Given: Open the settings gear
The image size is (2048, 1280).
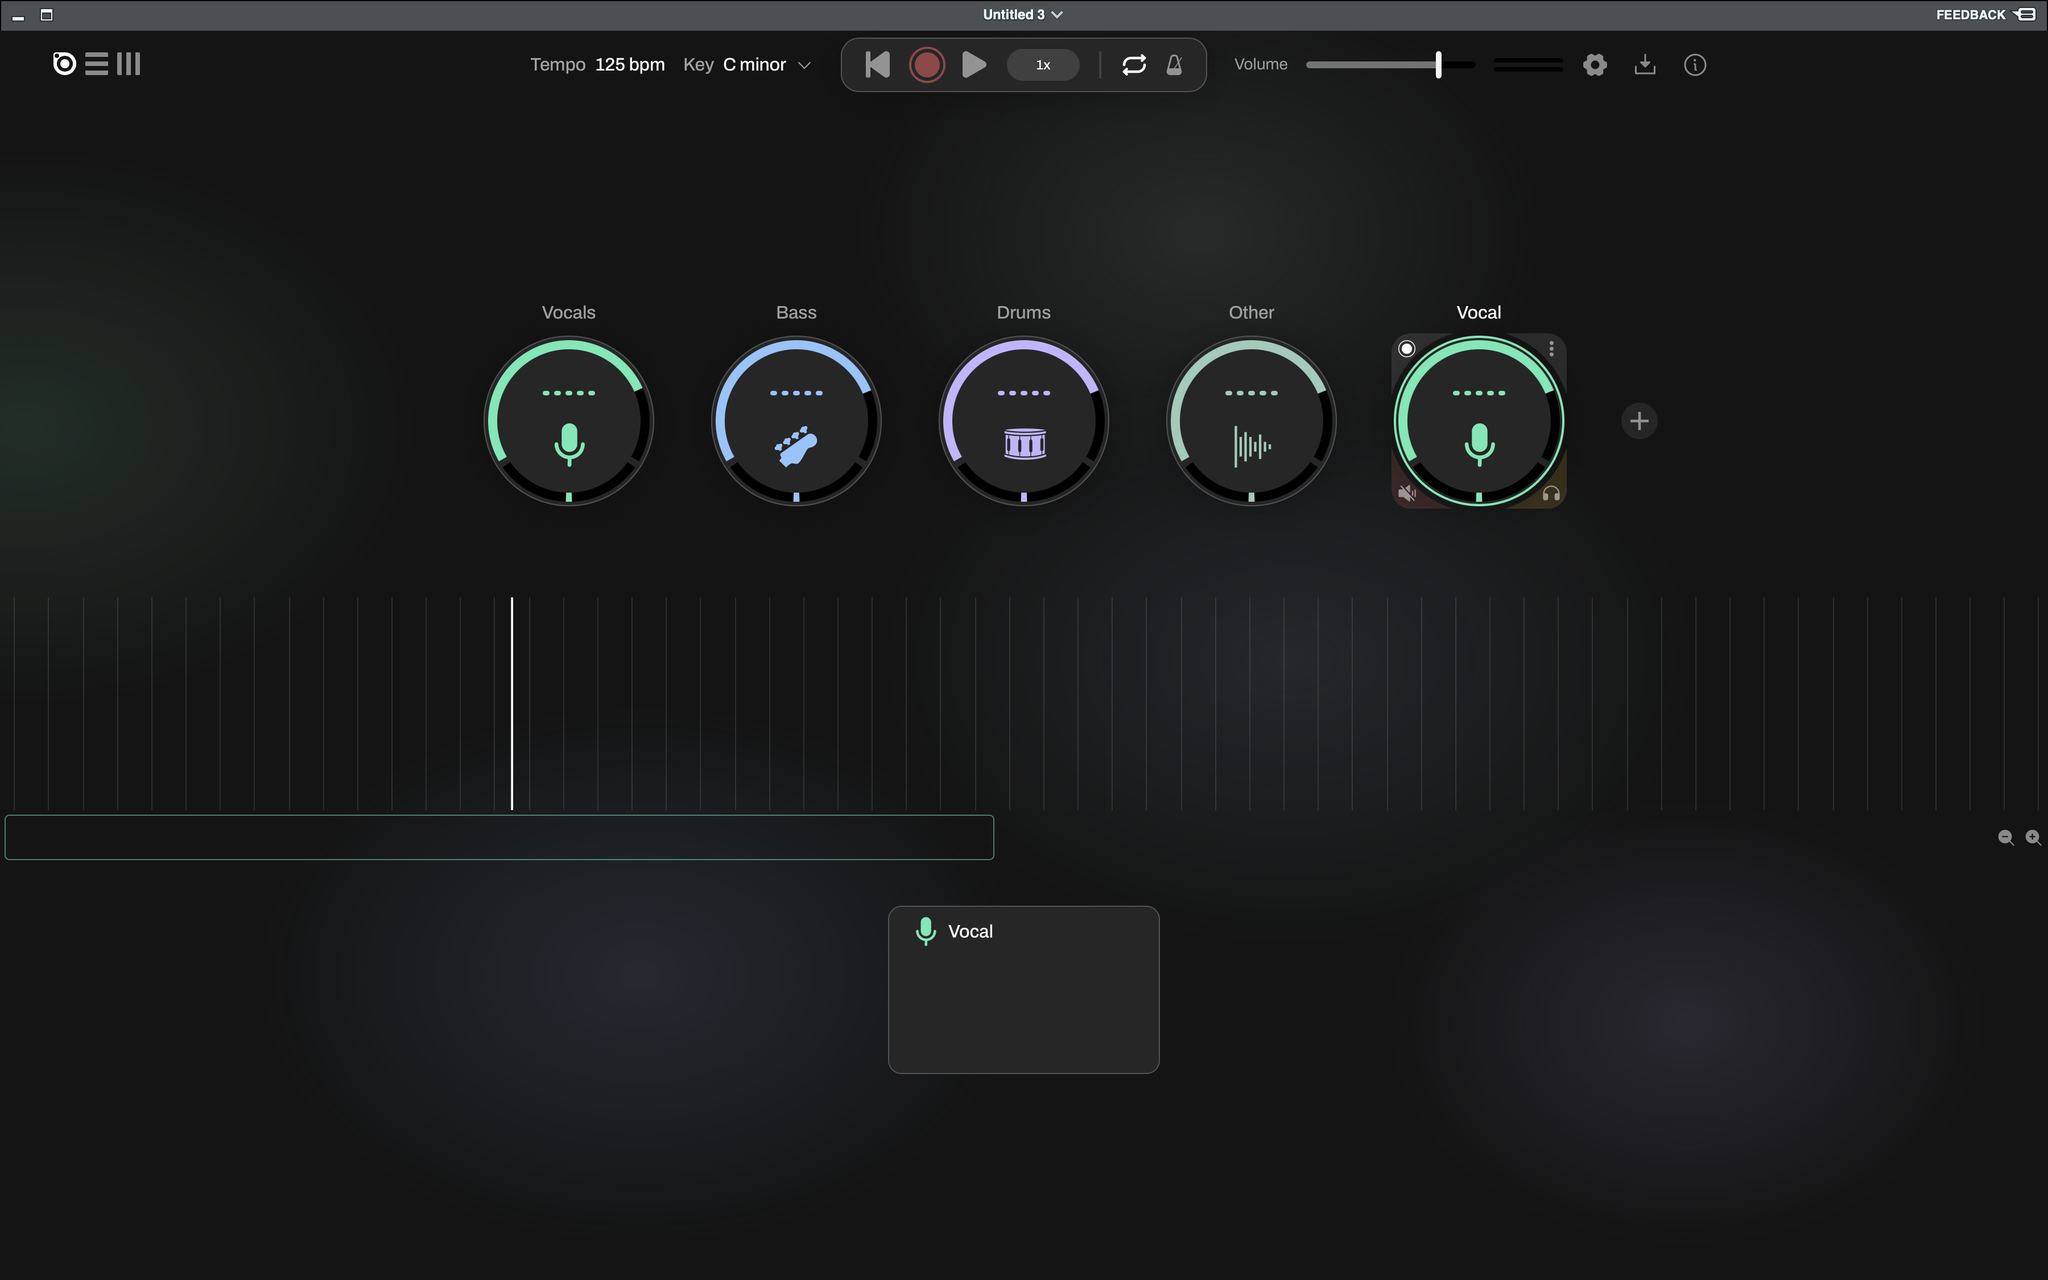Looking at the screenshot, I should point(1595,65).
